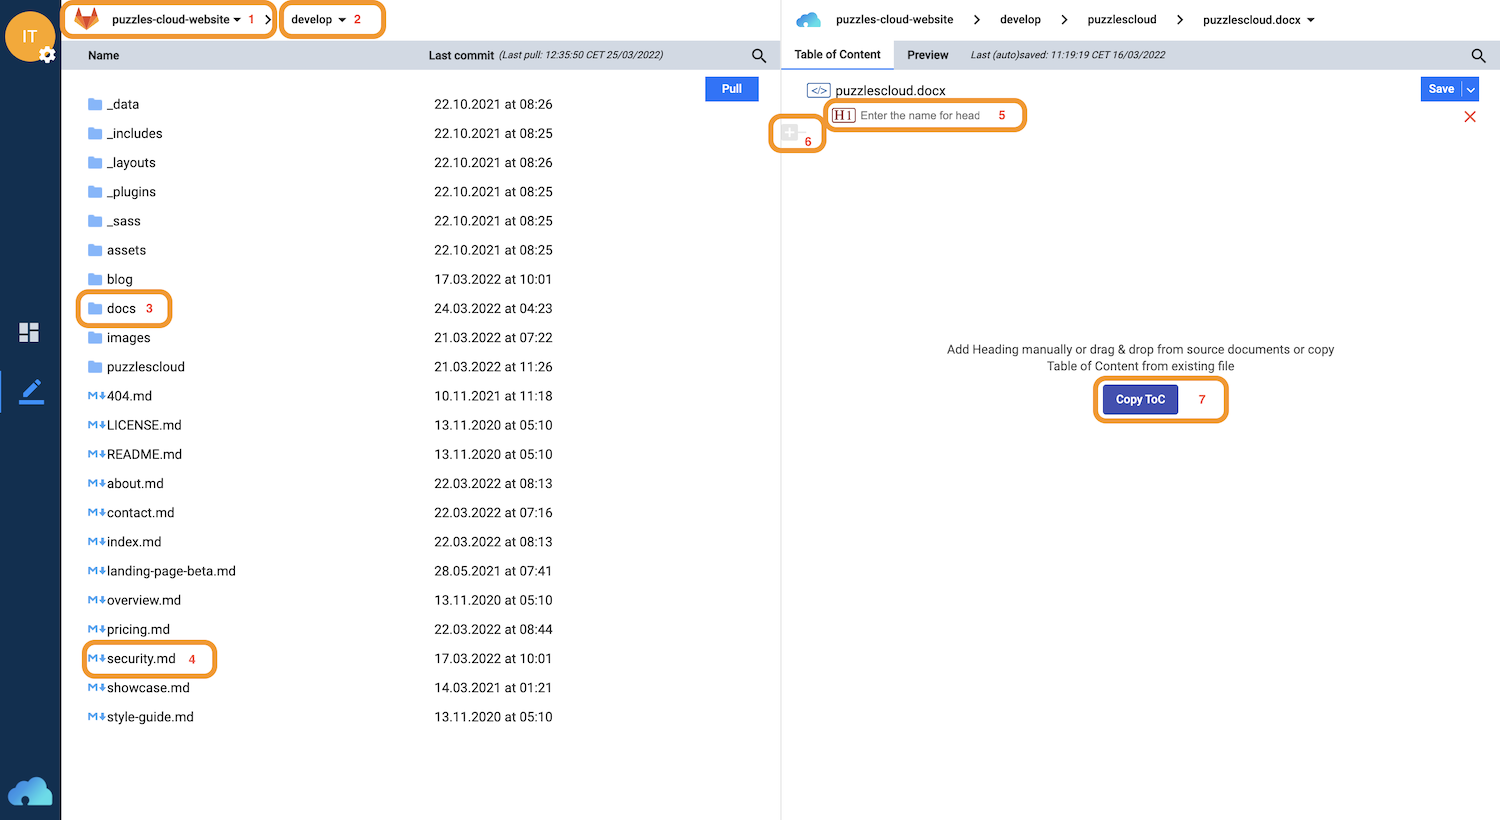Select the pricing.md file
Screen dimensions: 1500x820
click(x=128, y=629)
